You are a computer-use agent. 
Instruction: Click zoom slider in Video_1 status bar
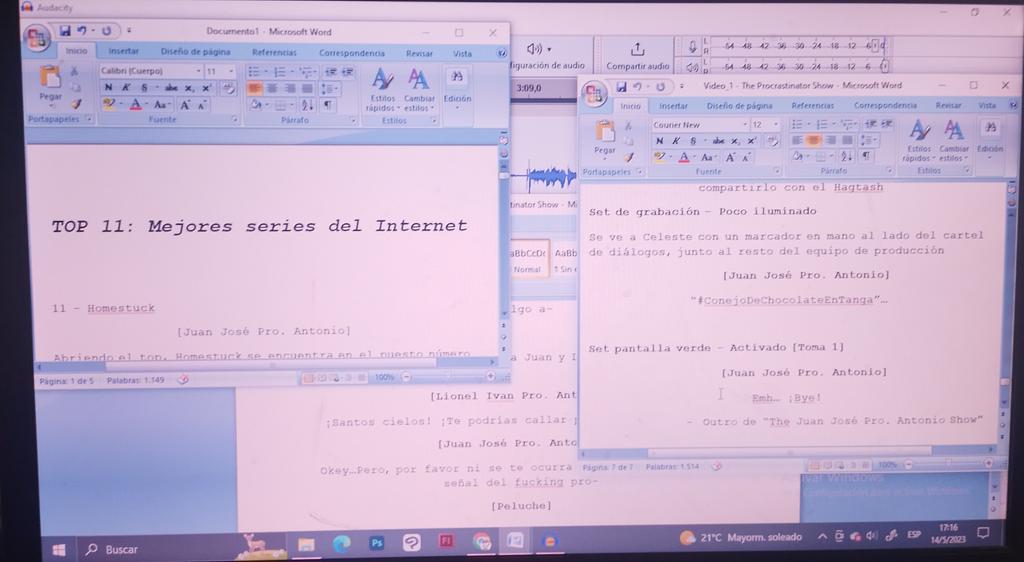(x=948, y=464)
